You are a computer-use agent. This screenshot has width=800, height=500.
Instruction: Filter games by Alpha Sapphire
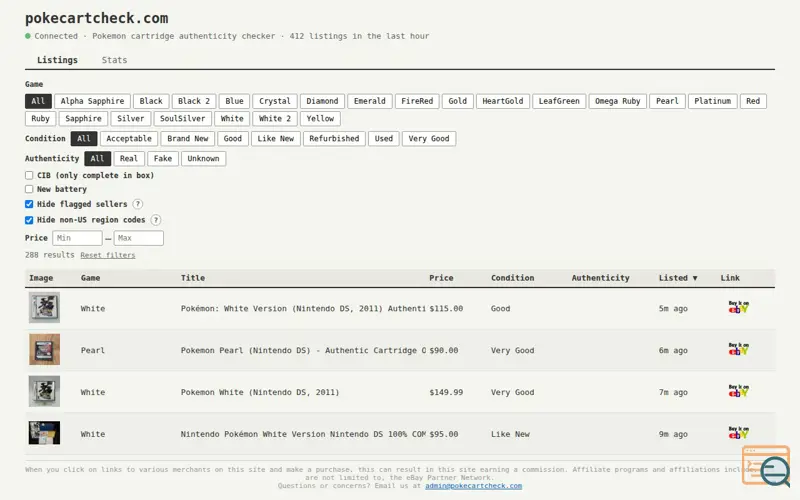click(x=92, y=101)
